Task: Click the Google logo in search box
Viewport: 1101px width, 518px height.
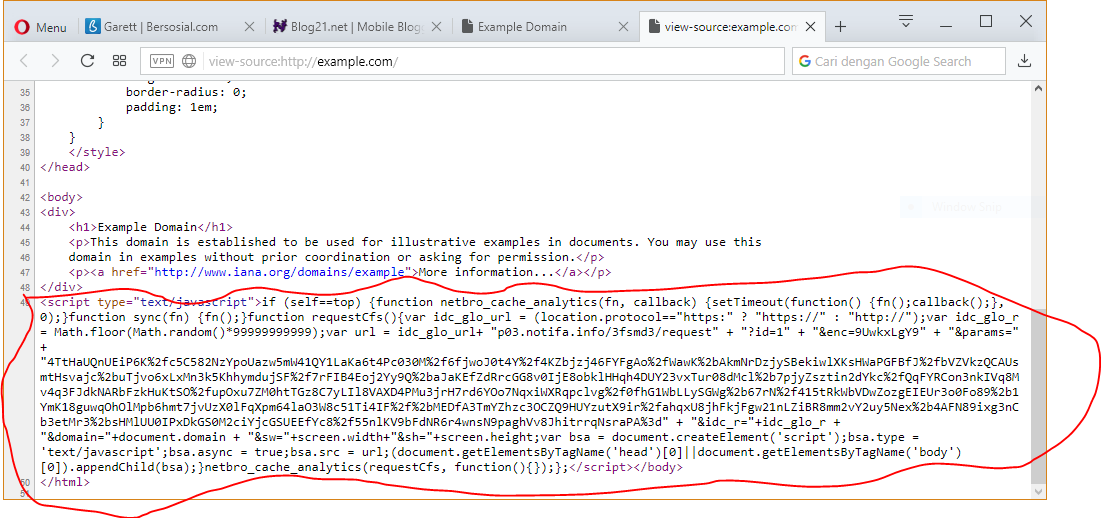Action: [805, 61]
